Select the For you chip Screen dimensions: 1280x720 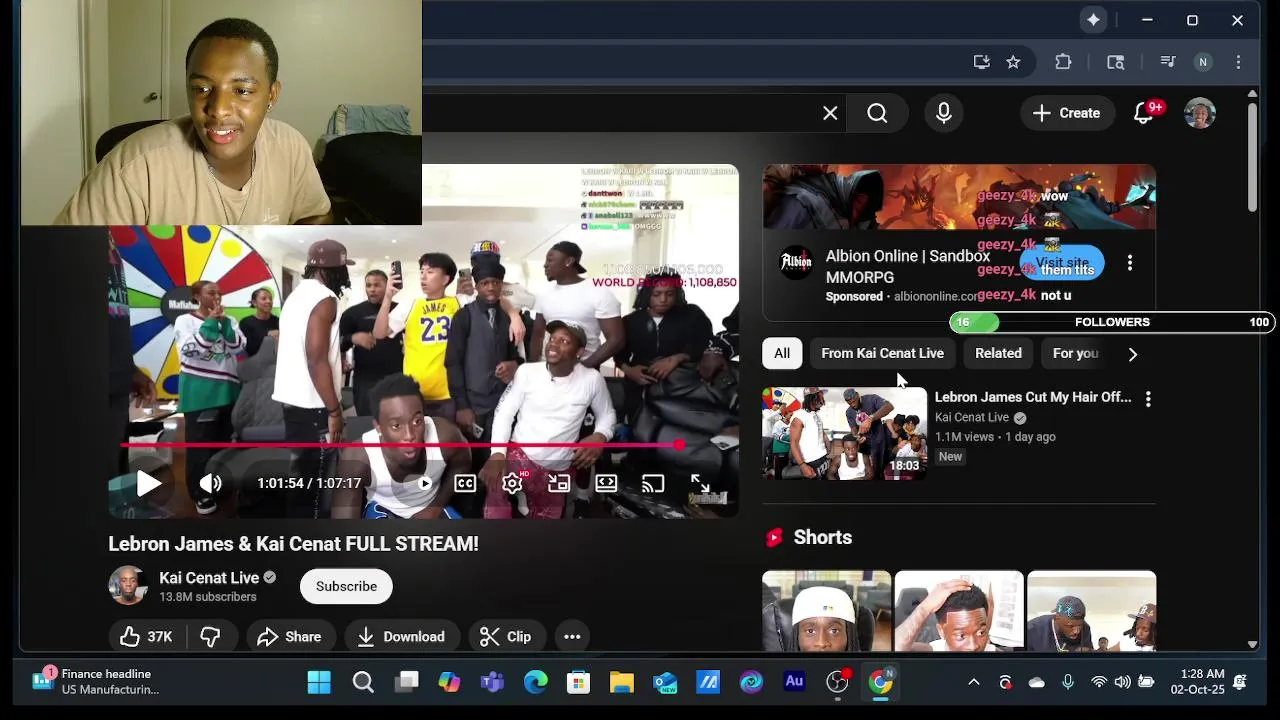click(x=1076, y=353)
